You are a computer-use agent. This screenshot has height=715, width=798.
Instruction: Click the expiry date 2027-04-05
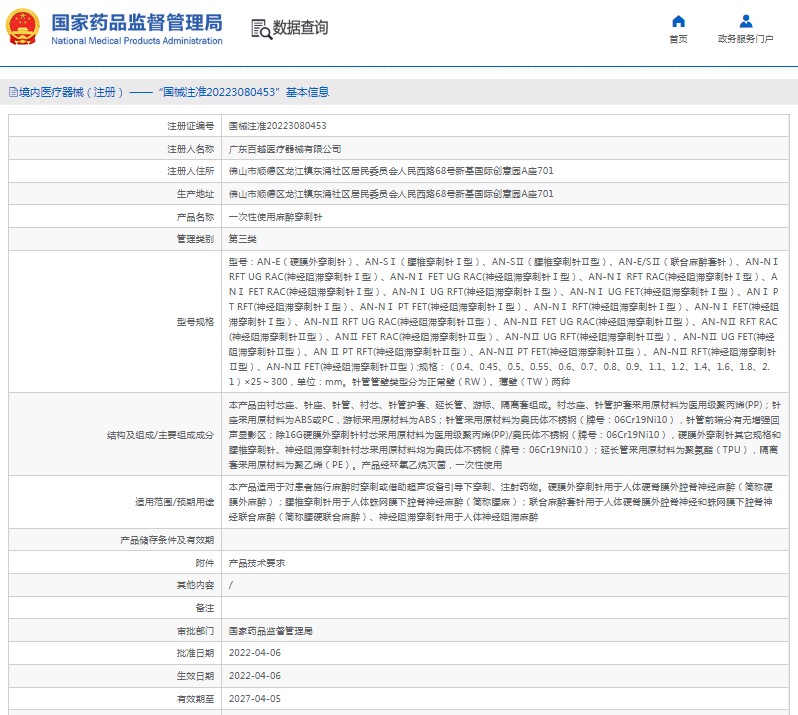(x=254, y=699)
